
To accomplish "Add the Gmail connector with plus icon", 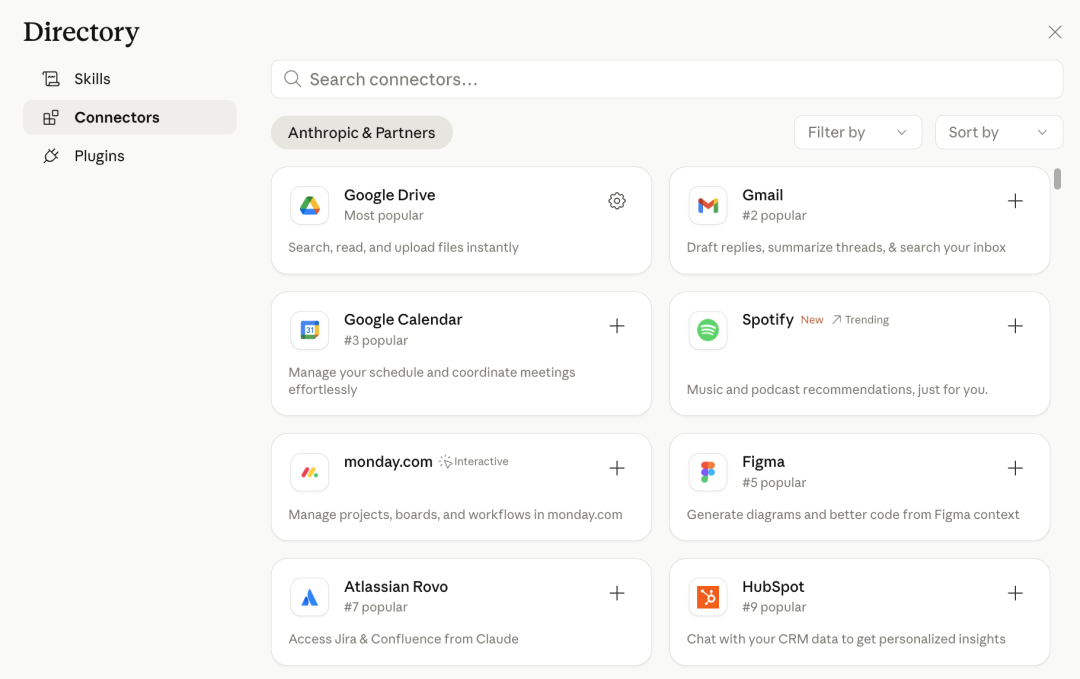I will (1015, 201).
